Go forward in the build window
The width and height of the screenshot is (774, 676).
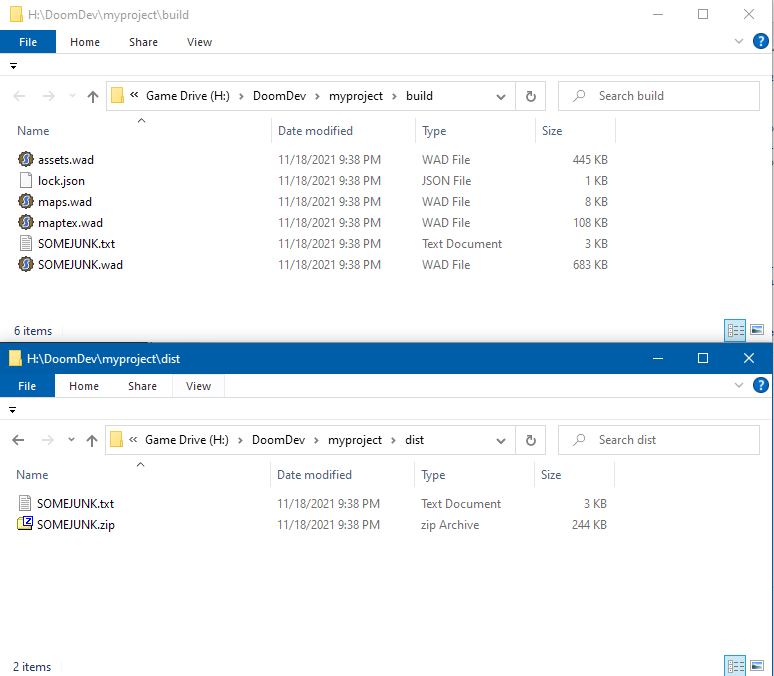click(x=48, y=96)
